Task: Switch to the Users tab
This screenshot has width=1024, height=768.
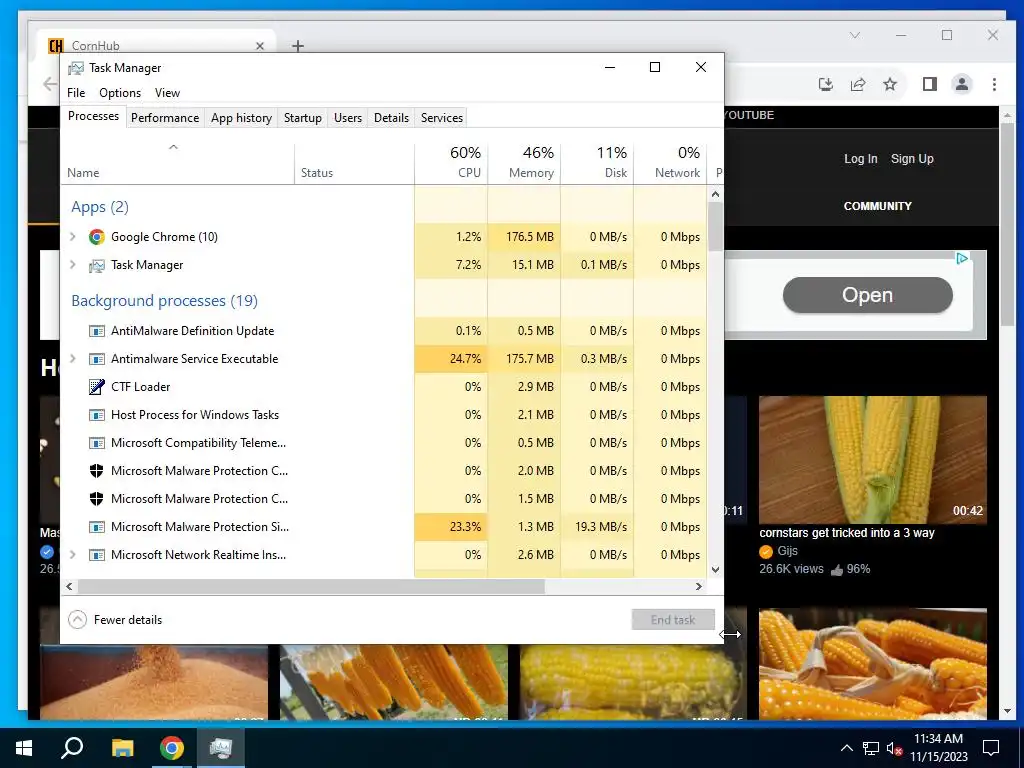Action: click(x=347, y=118)
